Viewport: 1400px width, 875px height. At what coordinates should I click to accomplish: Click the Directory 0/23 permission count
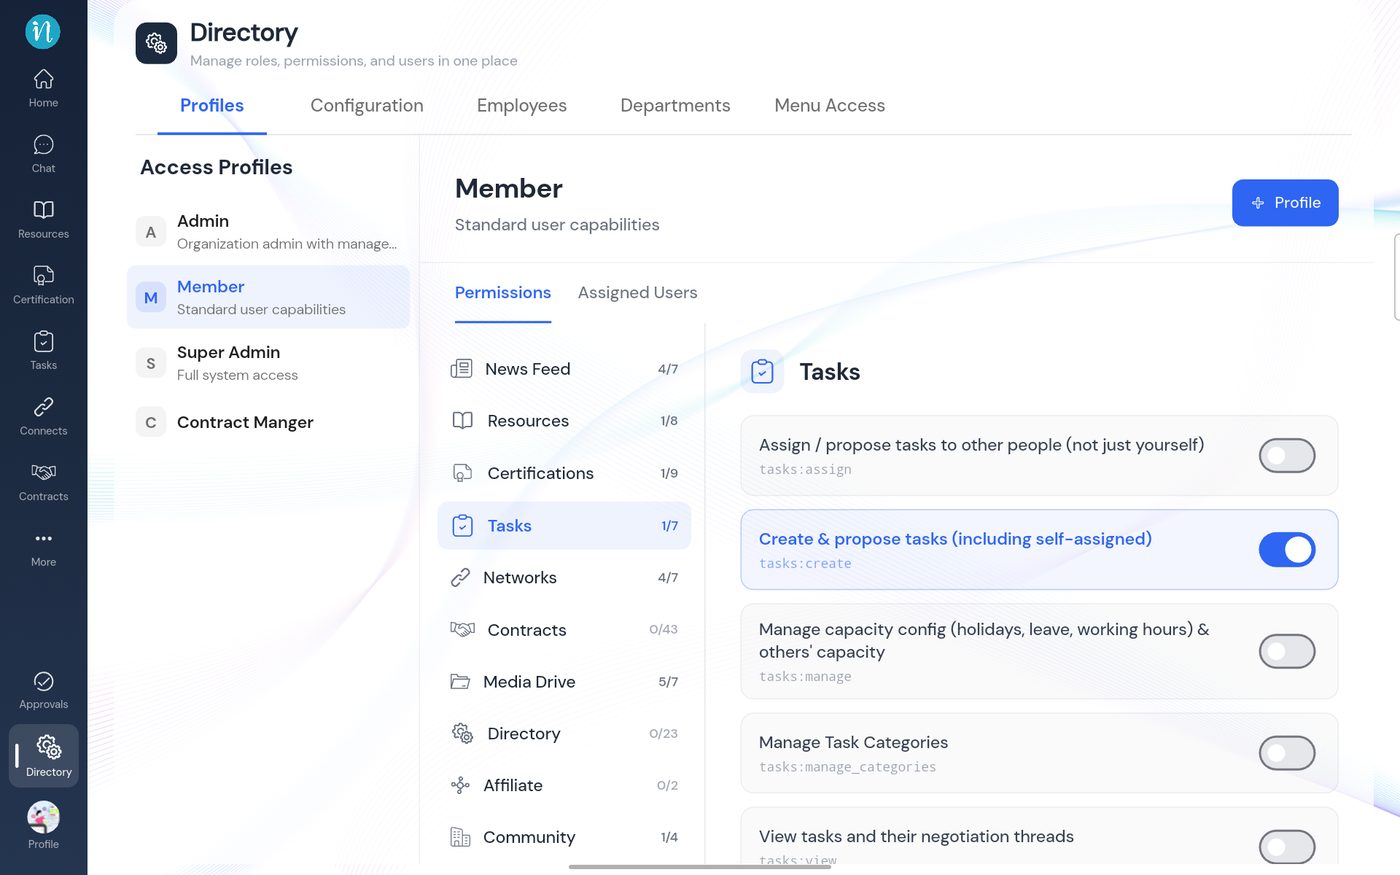[663, 734]
